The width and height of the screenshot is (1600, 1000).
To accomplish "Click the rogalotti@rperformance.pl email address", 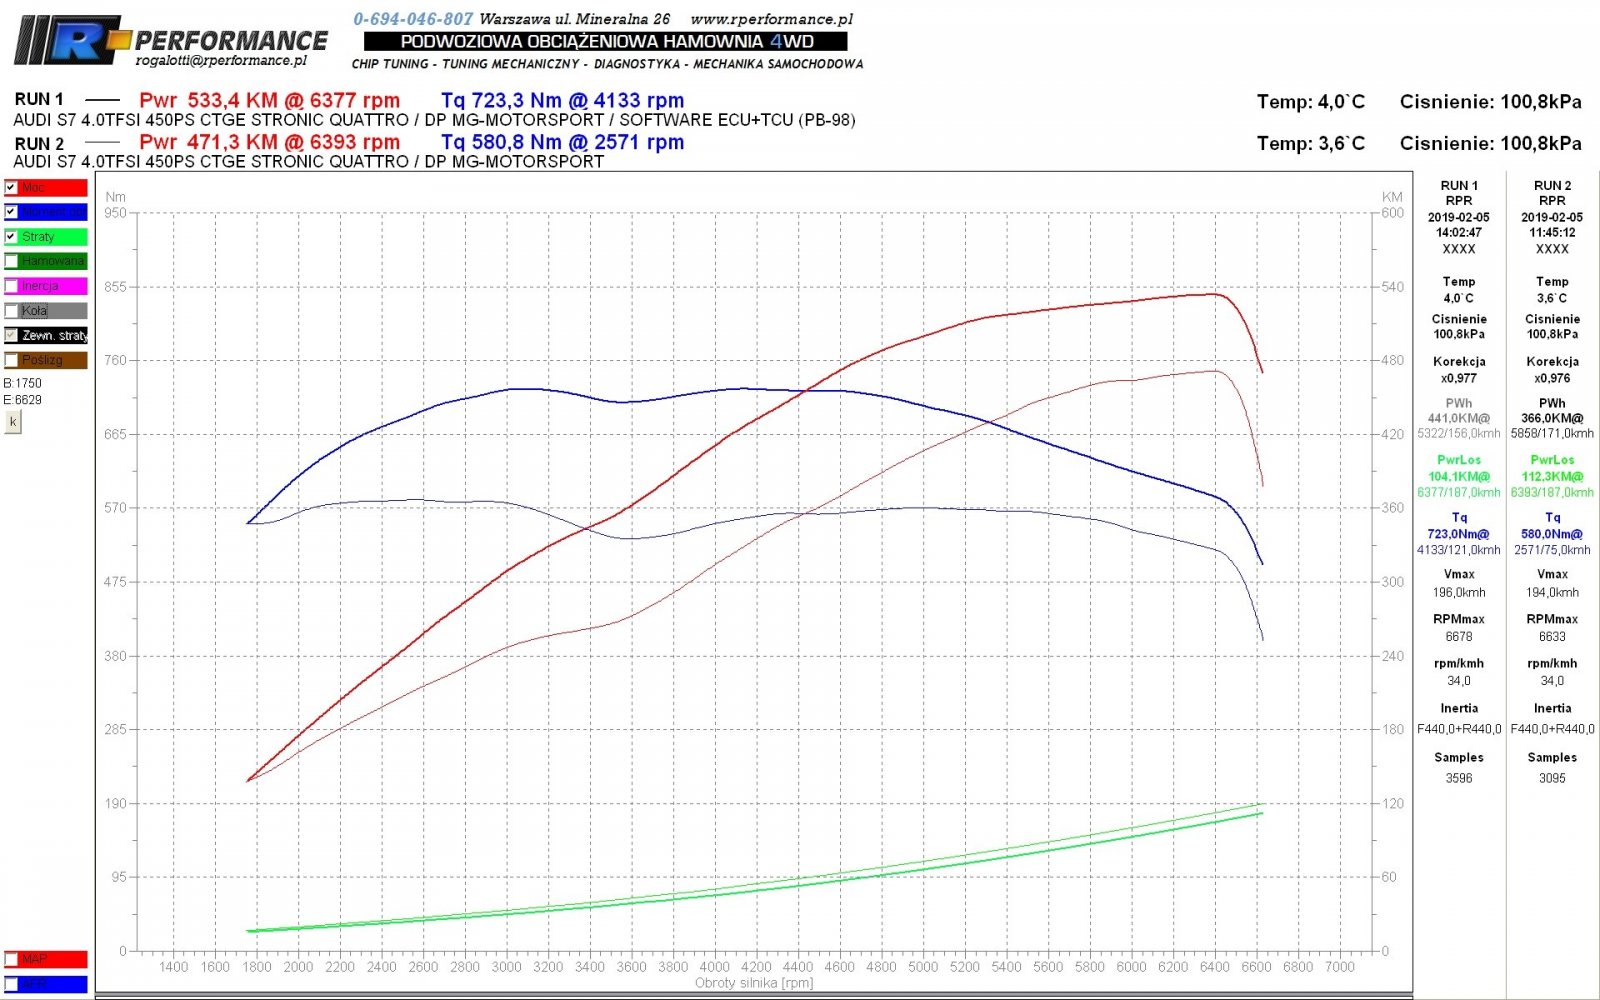I will pos(221,60).
